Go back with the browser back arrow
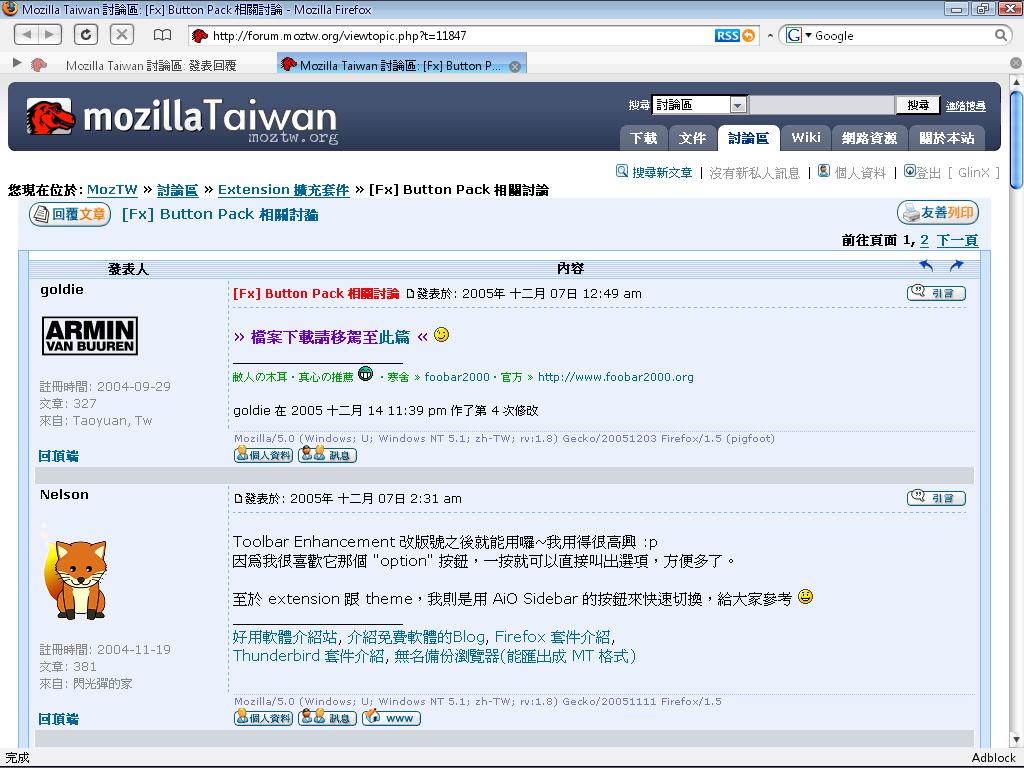1024x768 pixels. click(x=25, y=35)
